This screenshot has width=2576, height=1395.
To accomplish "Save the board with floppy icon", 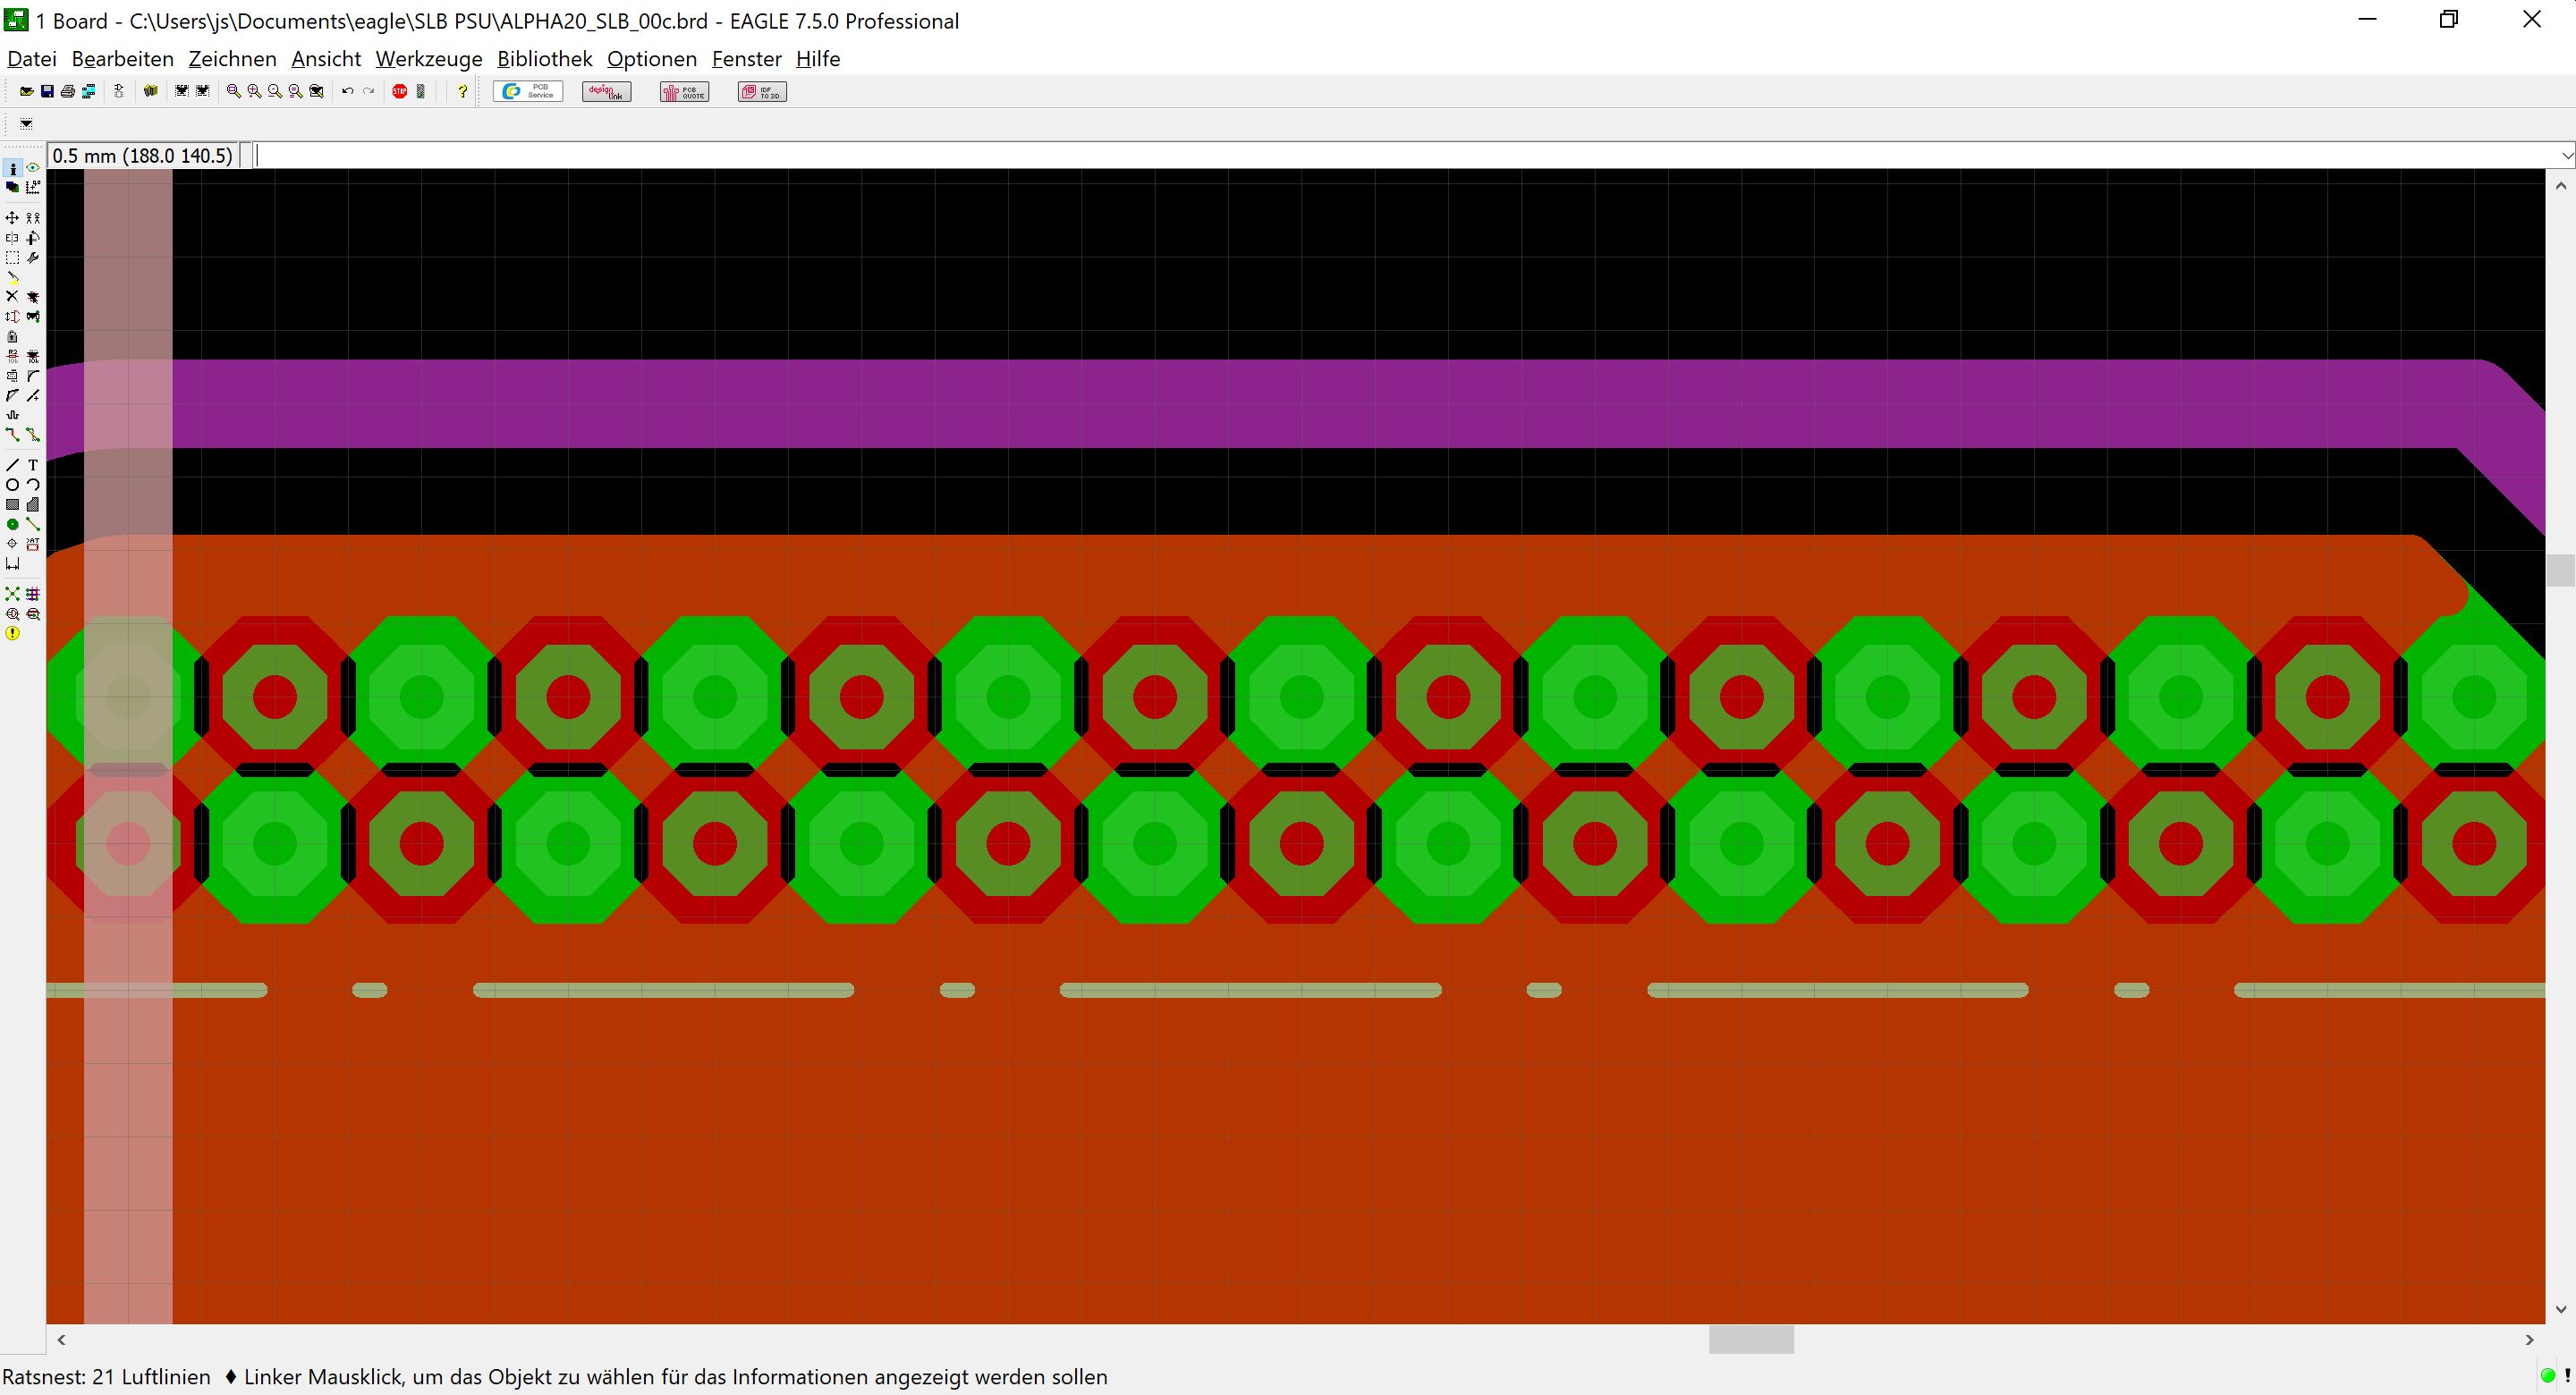I will coord(47,92).
